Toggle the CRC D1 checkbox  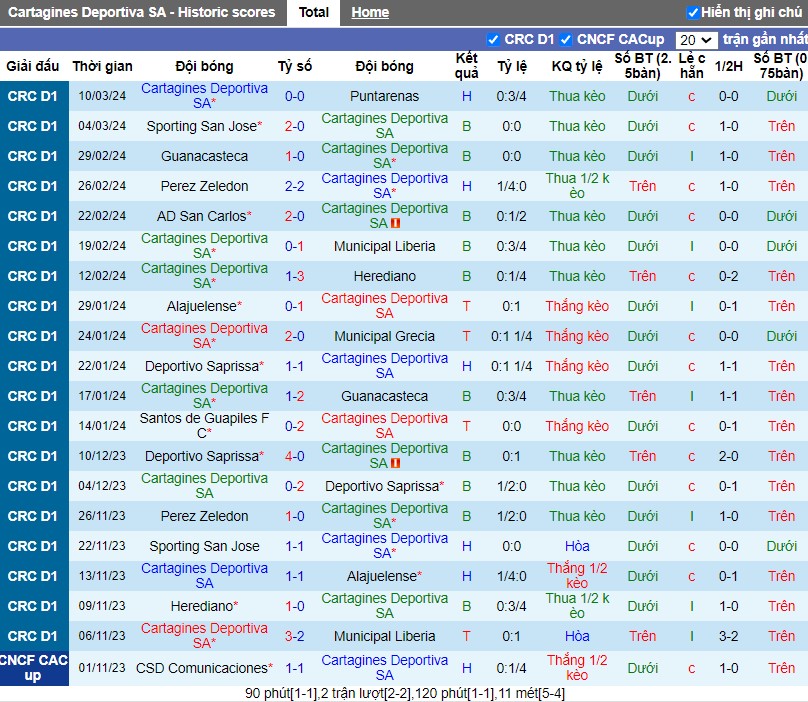[x=493, y=40]
